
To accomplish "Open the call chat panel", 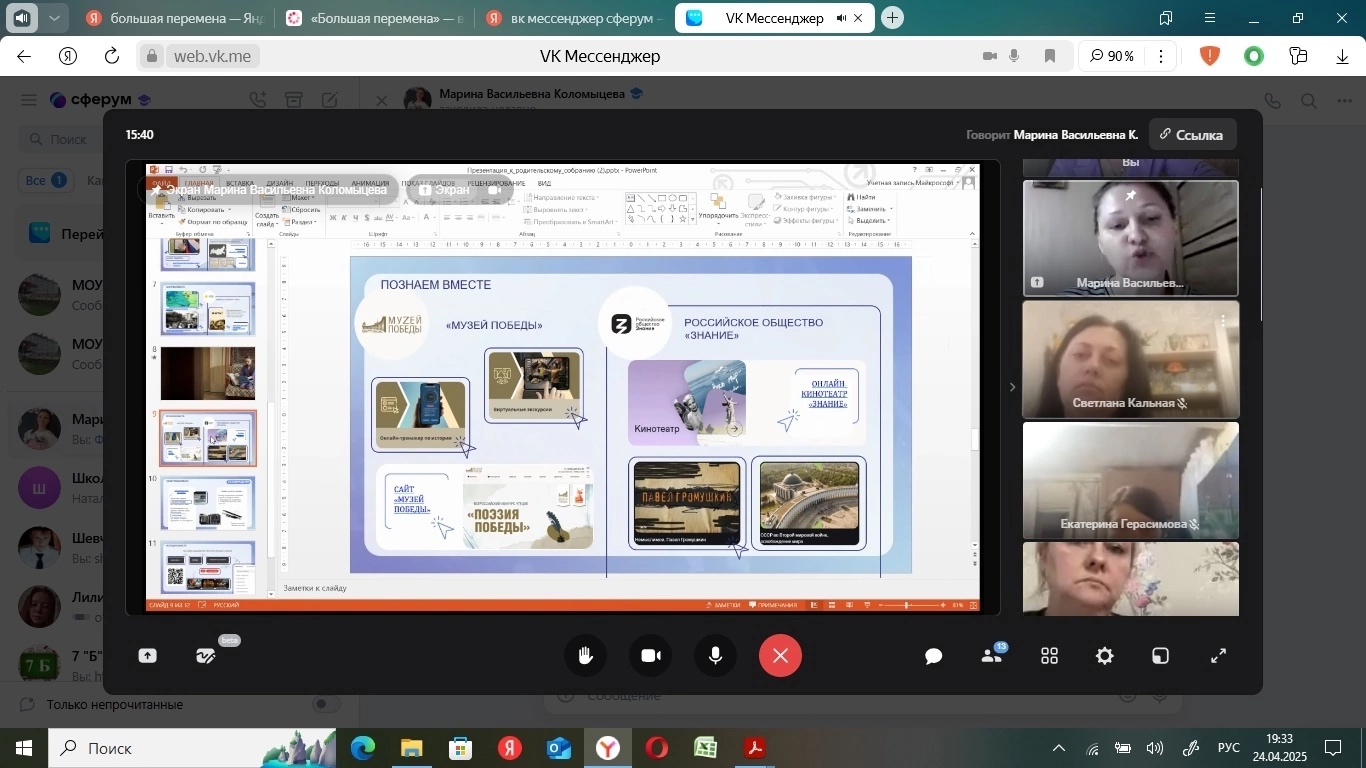I will pyautogui.click(x=934, y=656).
